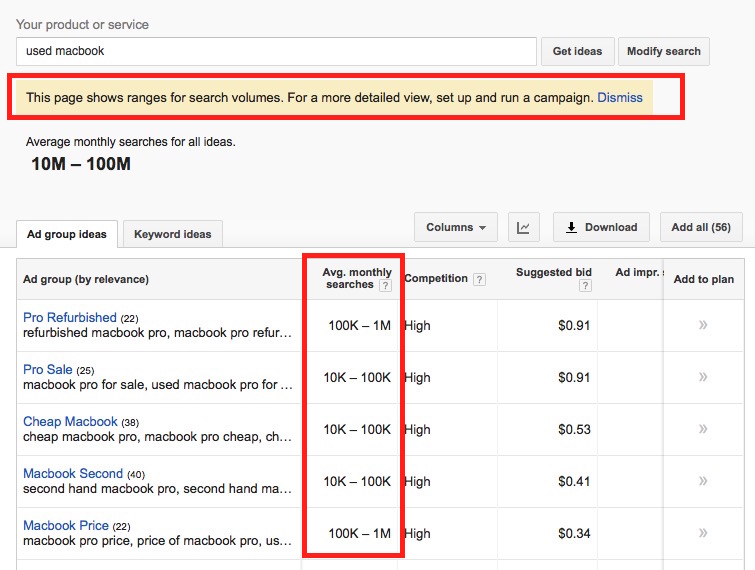The width and height of the screenshot is (755, 570).
Task: Click help icon next to Competition header
Action: 480,280
